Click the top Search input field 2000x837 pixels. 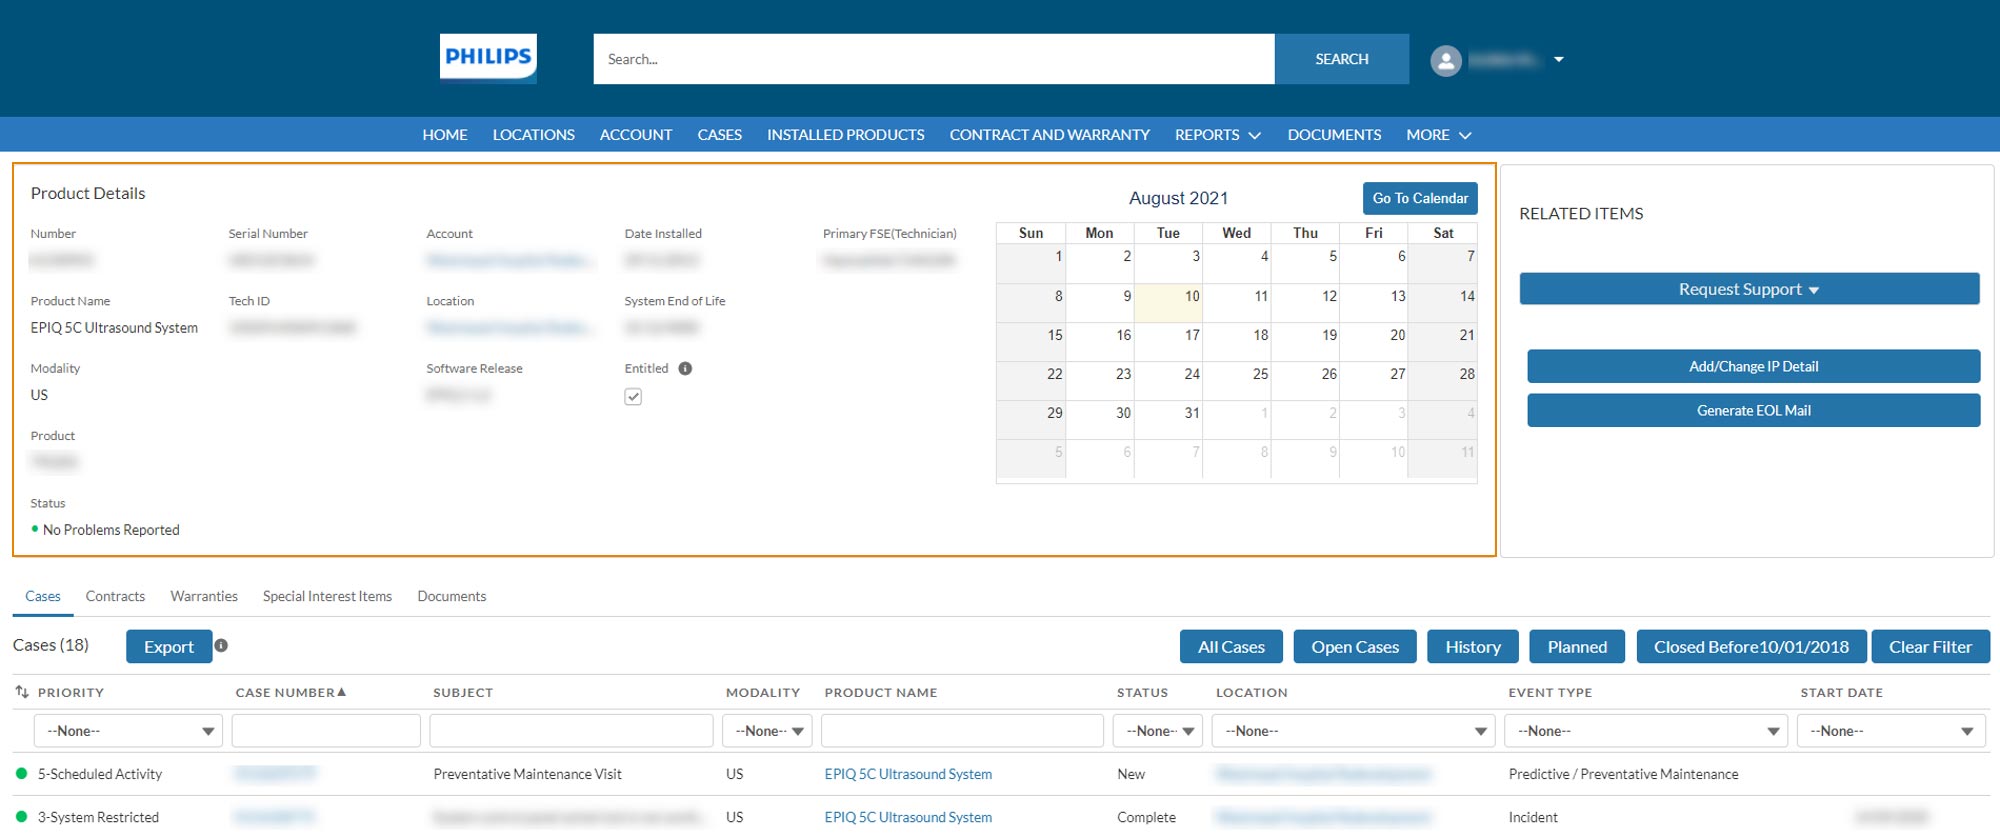933,59
